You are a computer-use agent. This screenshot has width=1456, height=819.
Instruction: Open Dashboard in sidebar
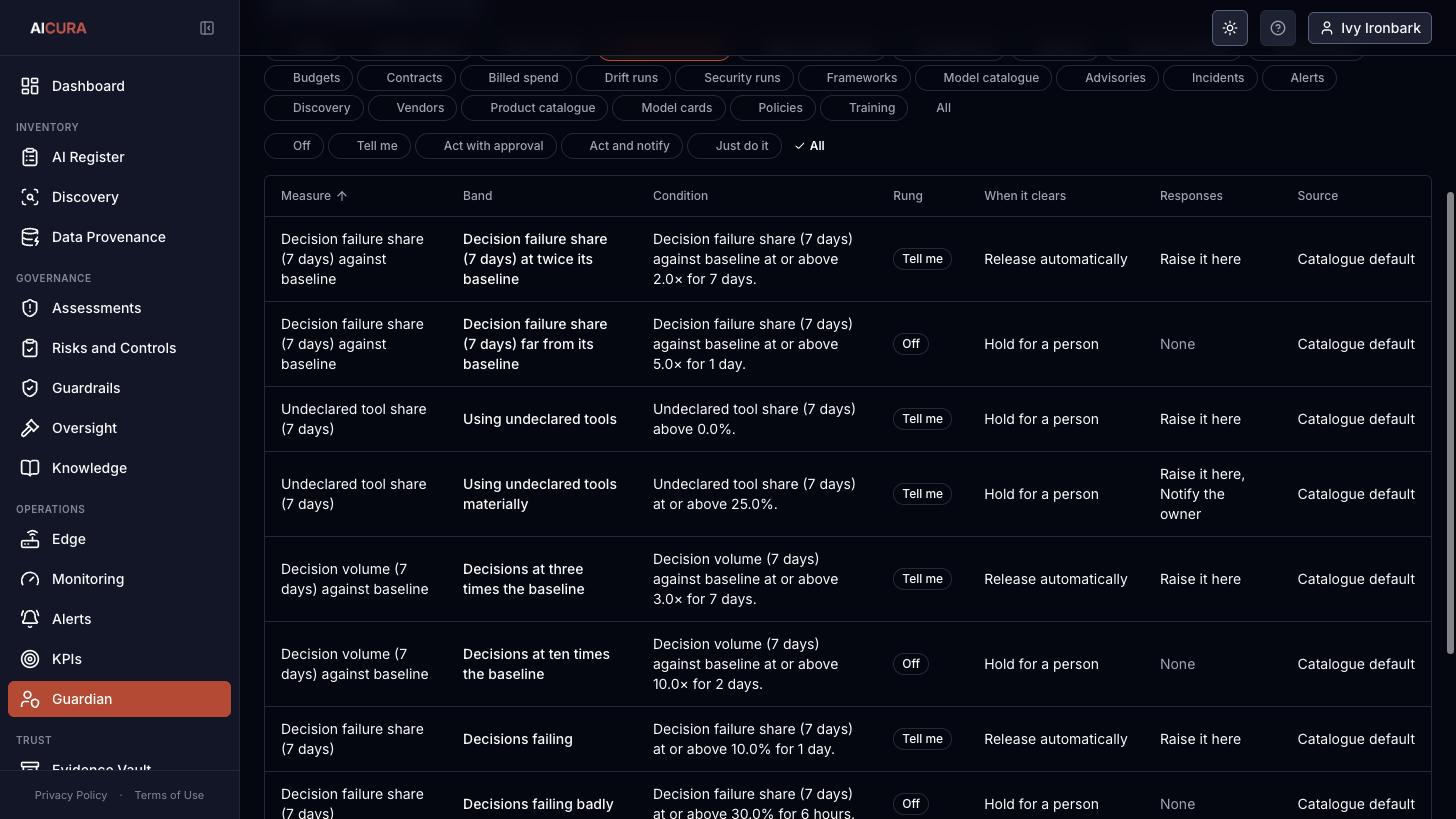119,86
